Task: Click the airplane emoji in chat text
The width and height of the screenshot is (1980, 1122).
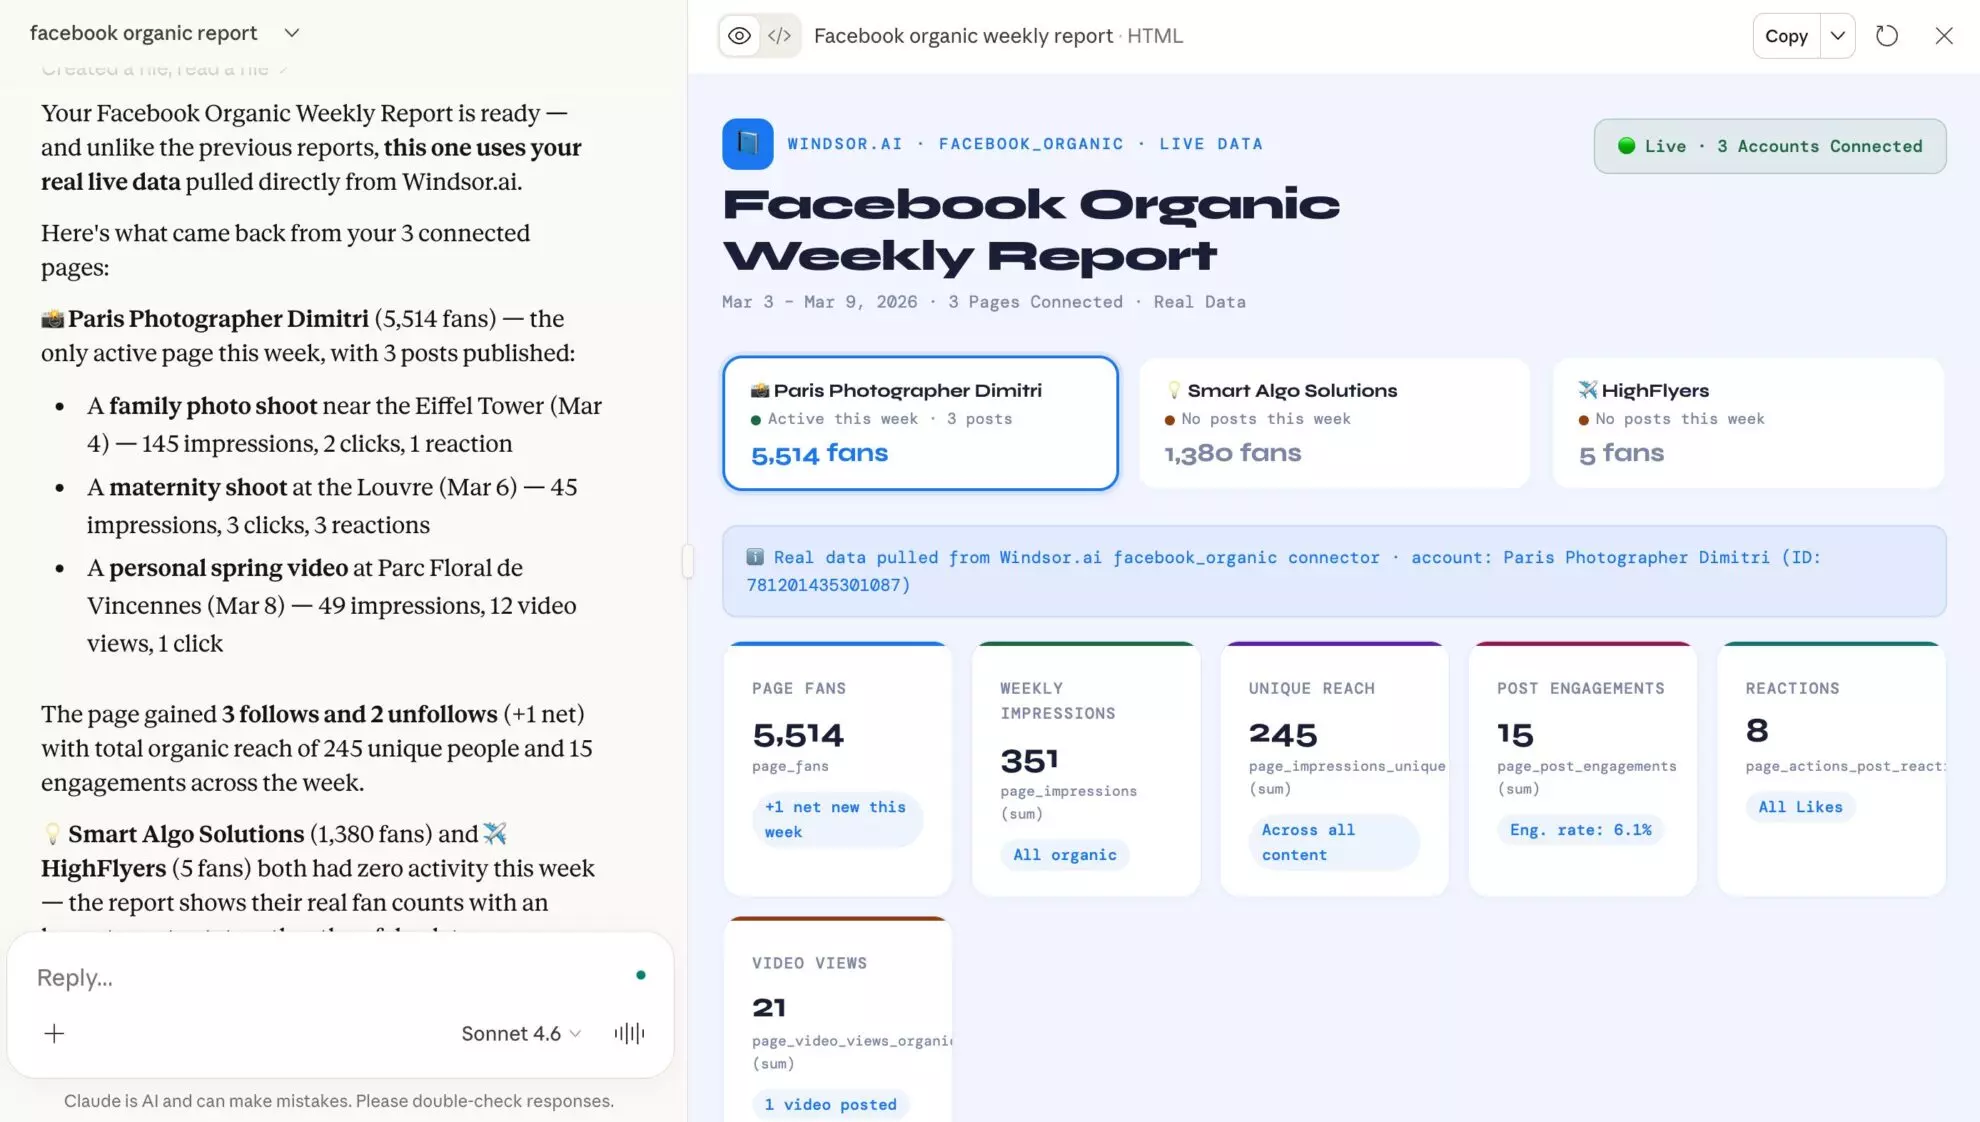Action: point(495,833)
